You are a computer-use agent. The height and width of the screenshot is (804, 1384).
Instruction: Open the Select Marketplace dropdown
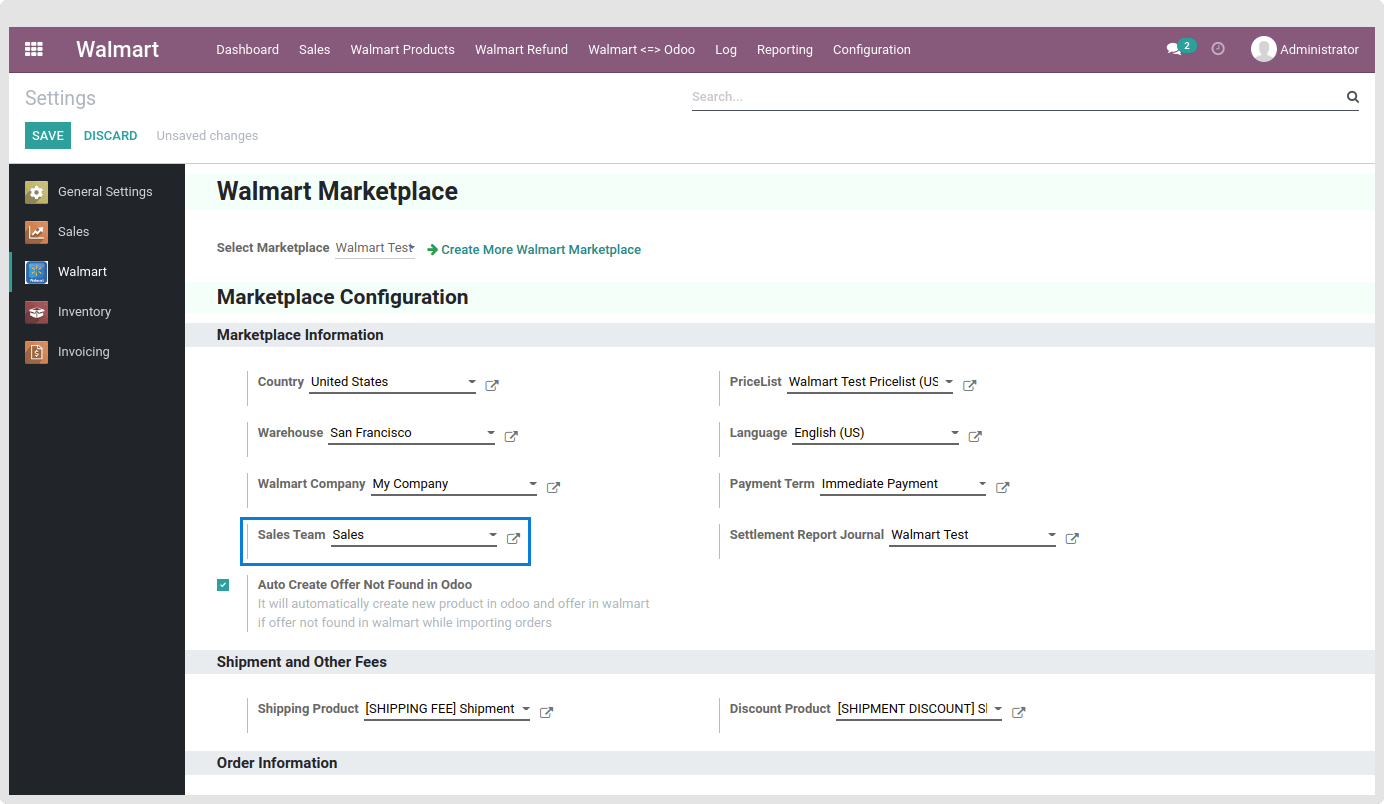375,248
